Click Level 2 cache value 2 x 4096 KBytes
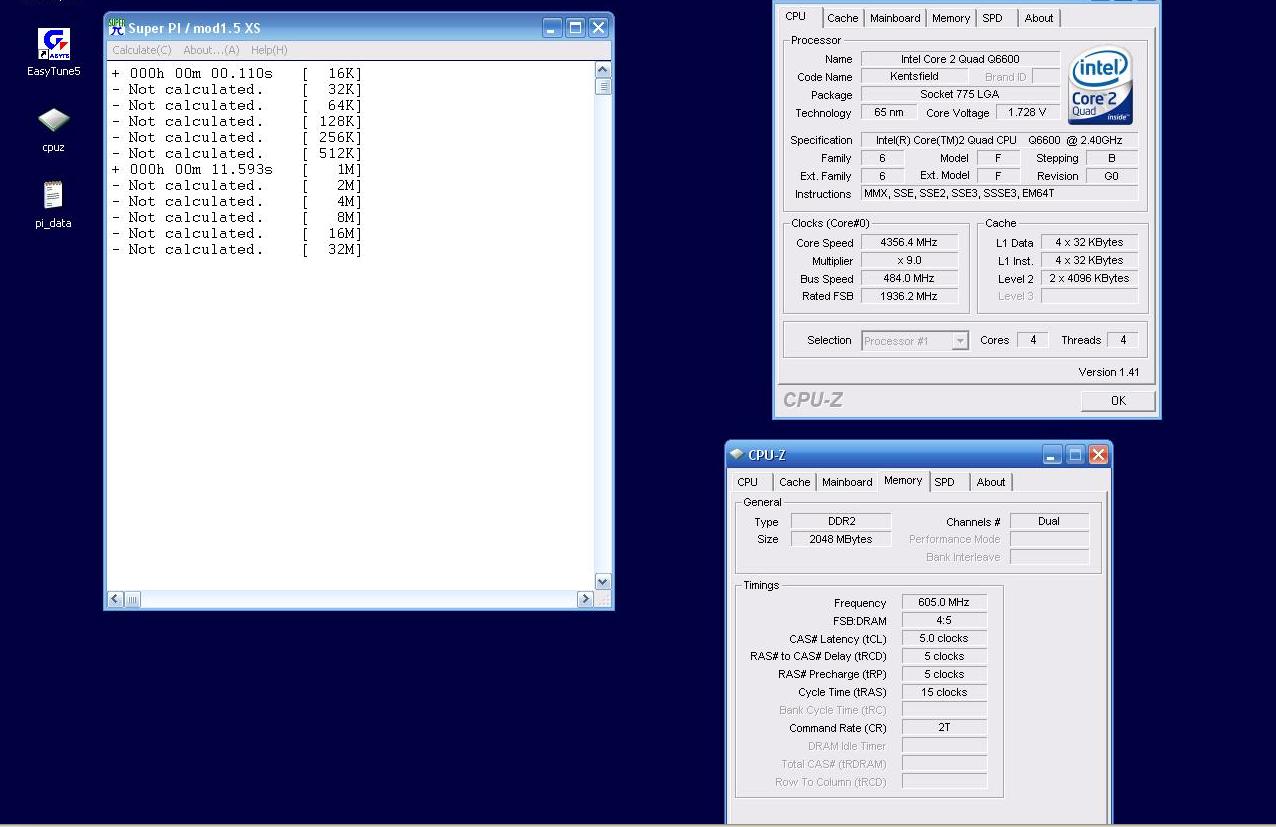This screenshot has height=827, width=1276. click(1089, 278)
